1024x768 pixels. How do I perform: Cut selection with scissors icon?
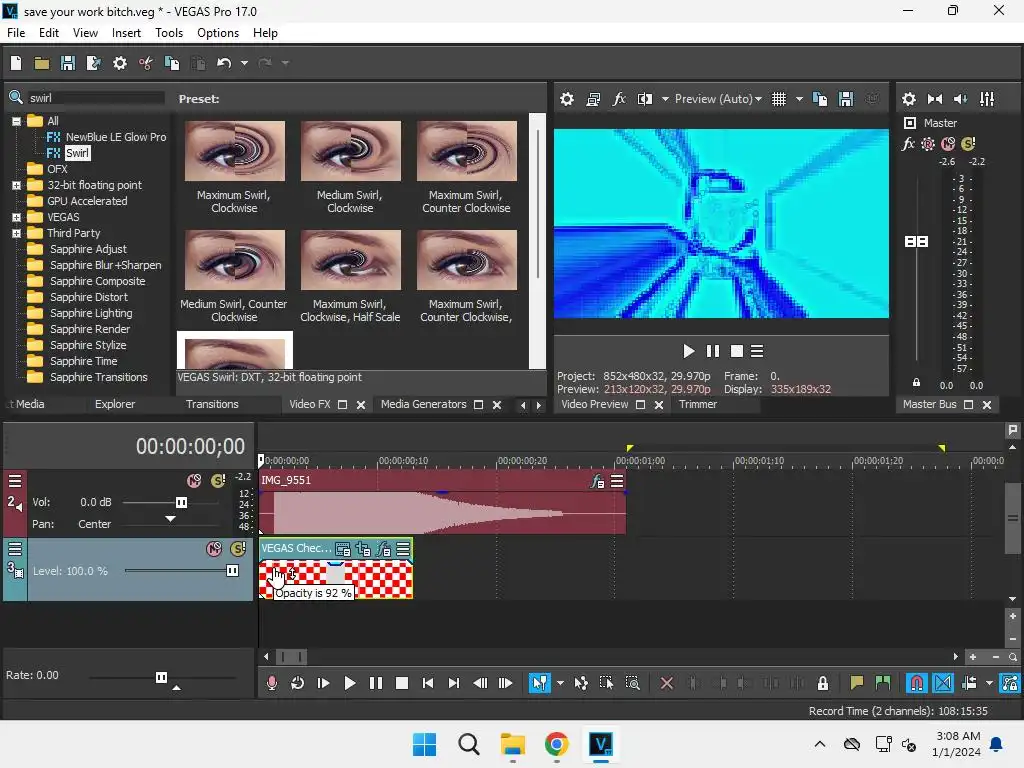(146, 63)
